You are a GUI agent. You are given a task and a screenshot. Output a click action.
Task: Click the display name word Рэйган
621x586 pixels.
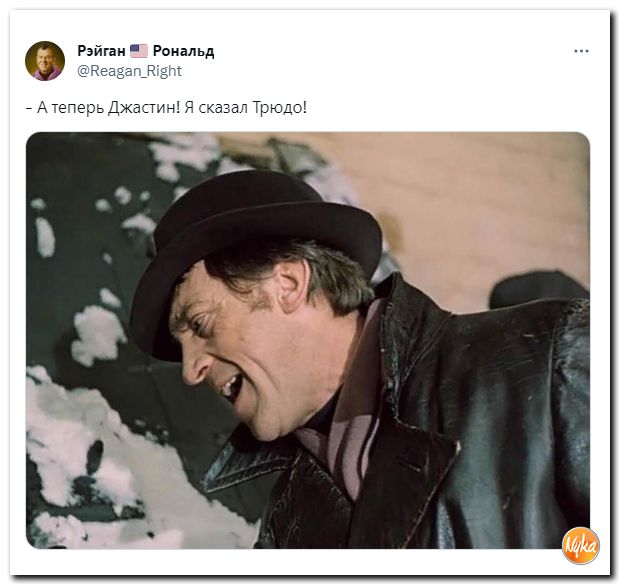[101, 51]
